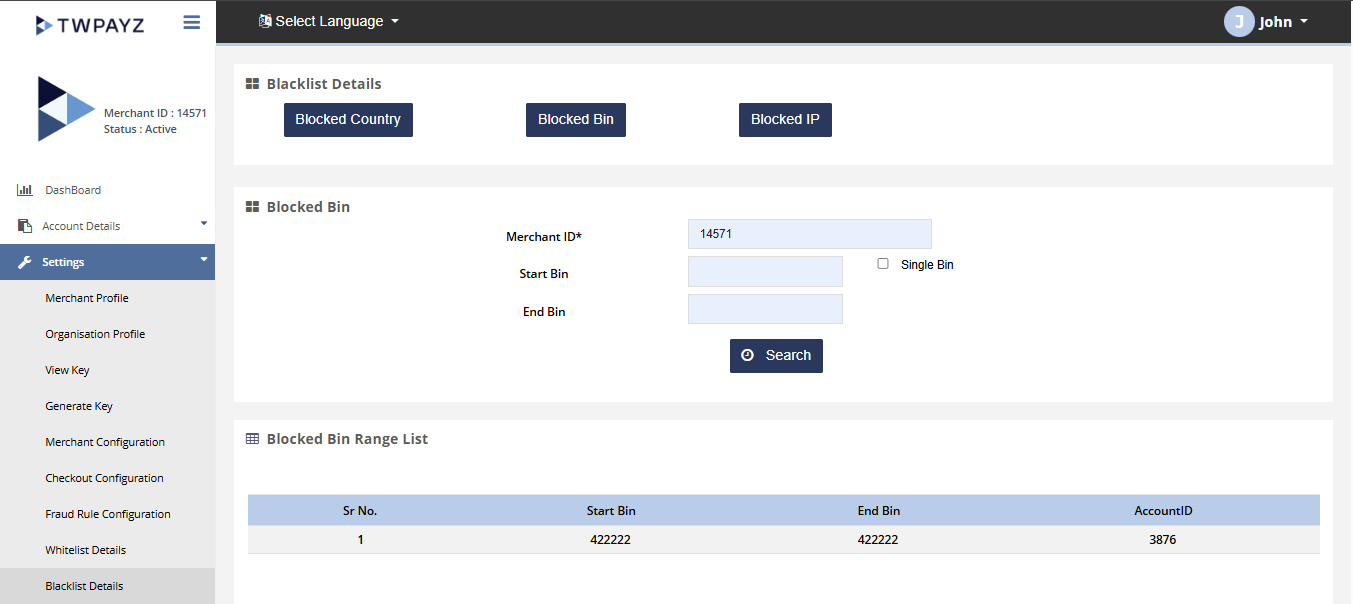Expand Account Details submenu arrow
1353x604 pixels.
204,223
